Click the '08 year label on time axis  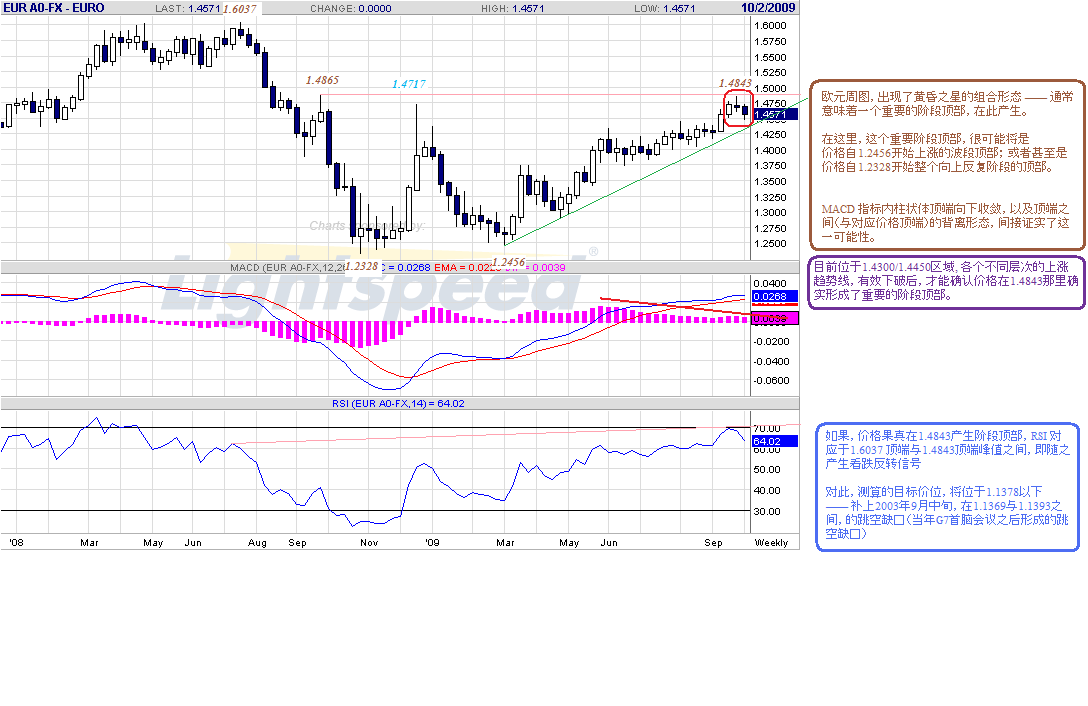point(15,543)
